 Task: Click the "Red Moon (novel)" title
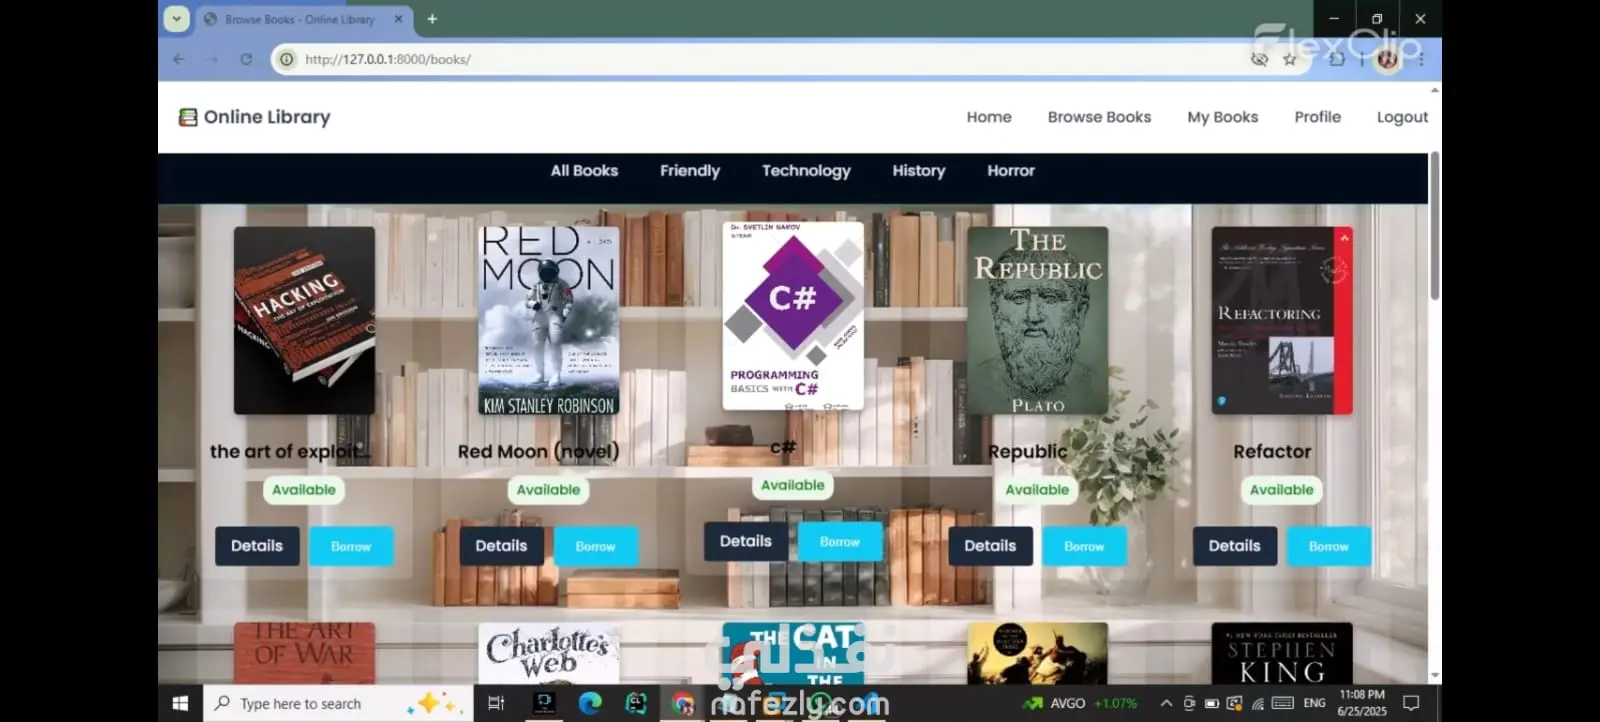click(x=539, y=452)
